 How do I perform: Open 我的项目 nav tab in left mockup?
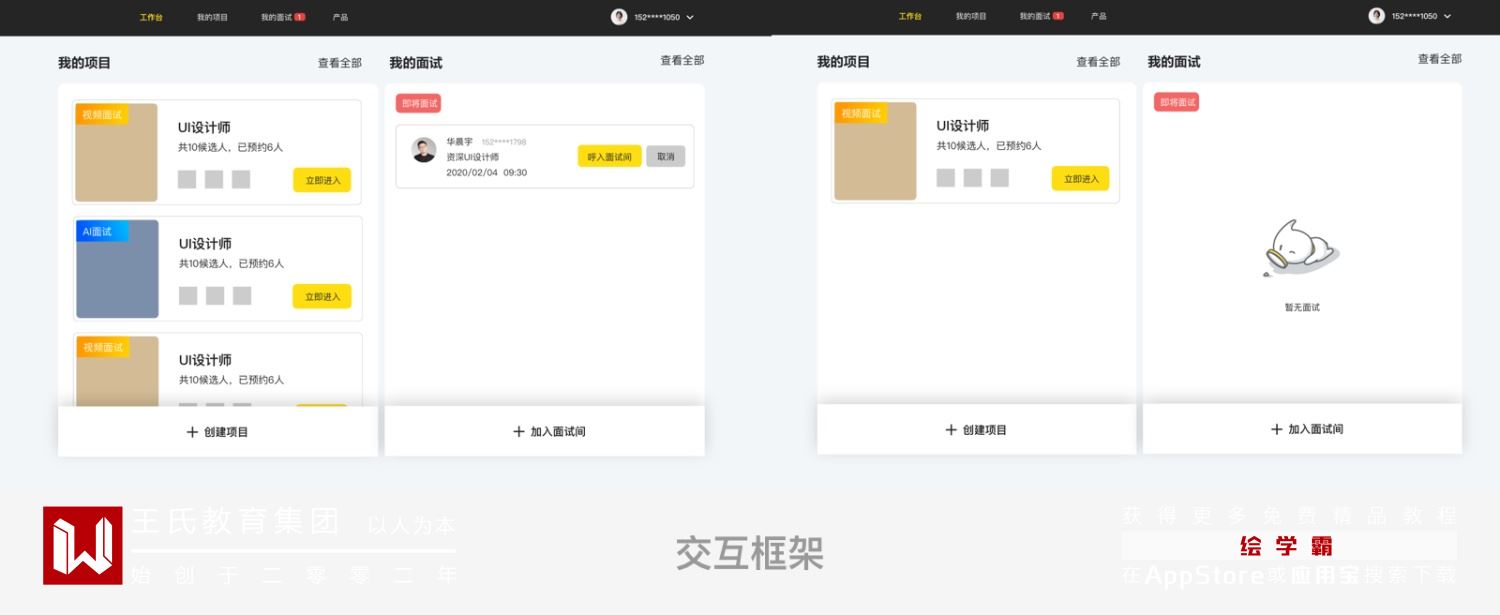click(212, 17)
